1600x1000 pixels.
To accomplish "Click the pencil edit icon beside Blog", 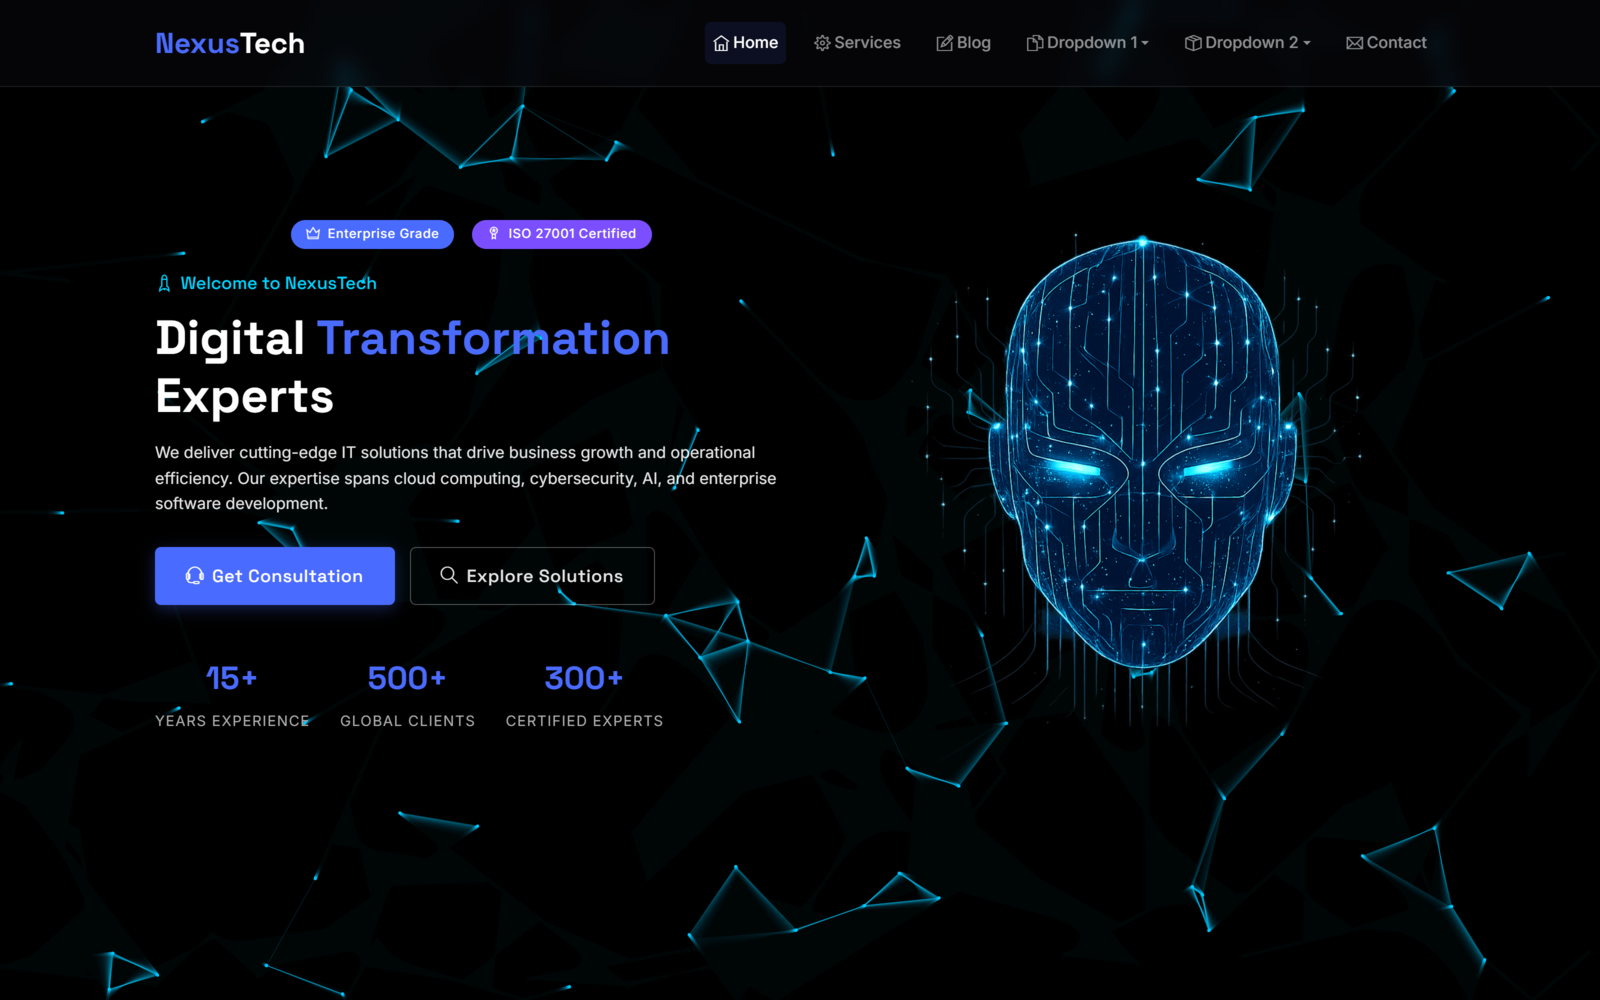I will point(944,43).
